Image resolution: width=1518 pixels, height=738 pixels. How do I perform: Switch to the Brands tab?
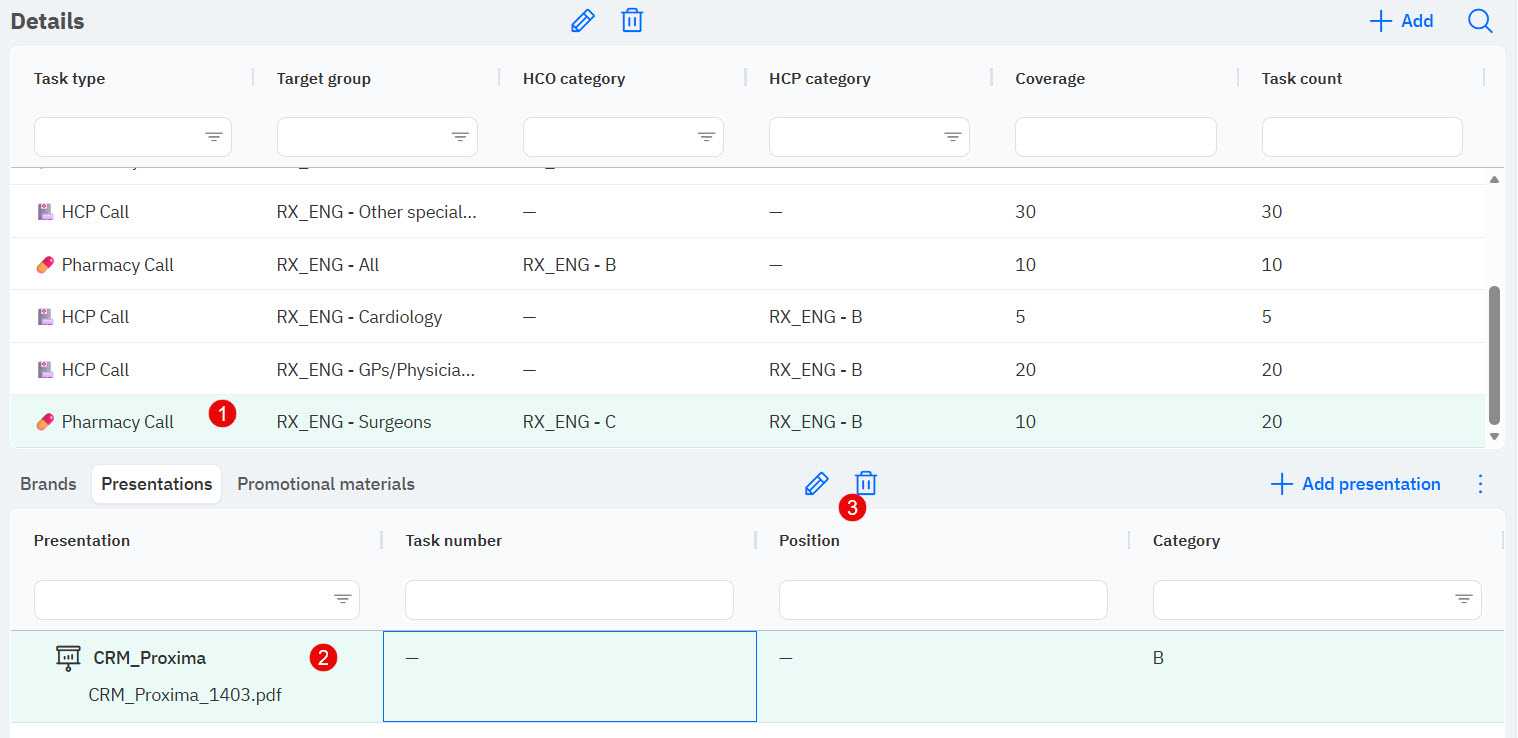[48, 484]
